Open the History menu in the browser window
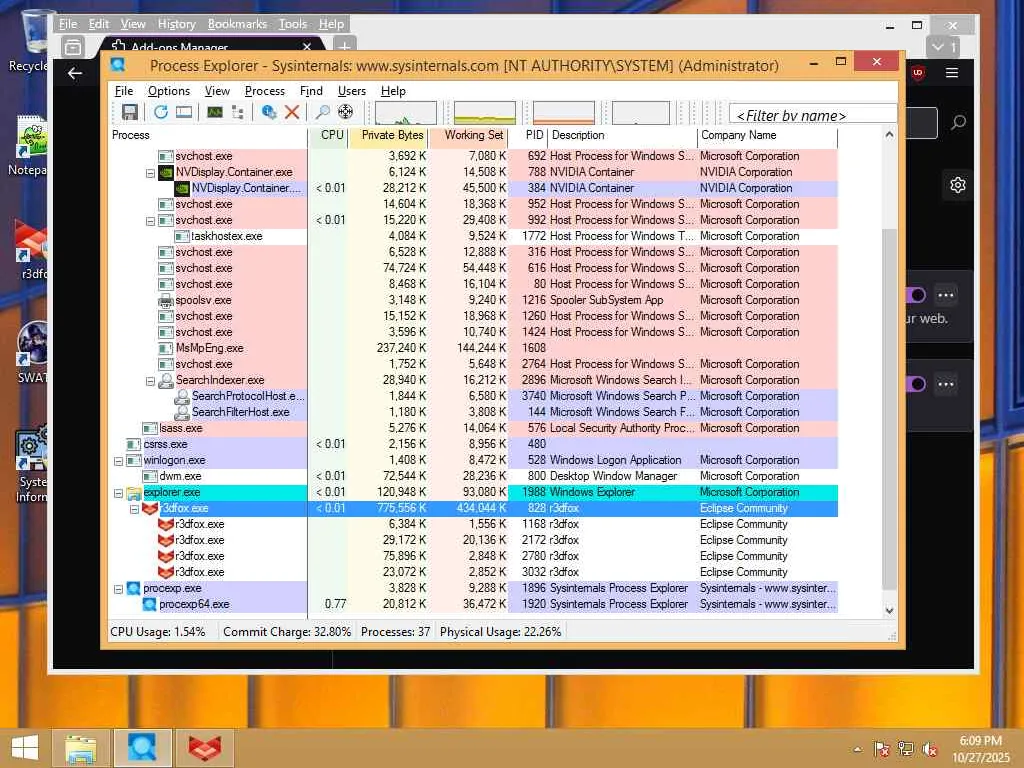Image resolution: width=1024 pixels, height=768 pixels. (x=176, y=24)
